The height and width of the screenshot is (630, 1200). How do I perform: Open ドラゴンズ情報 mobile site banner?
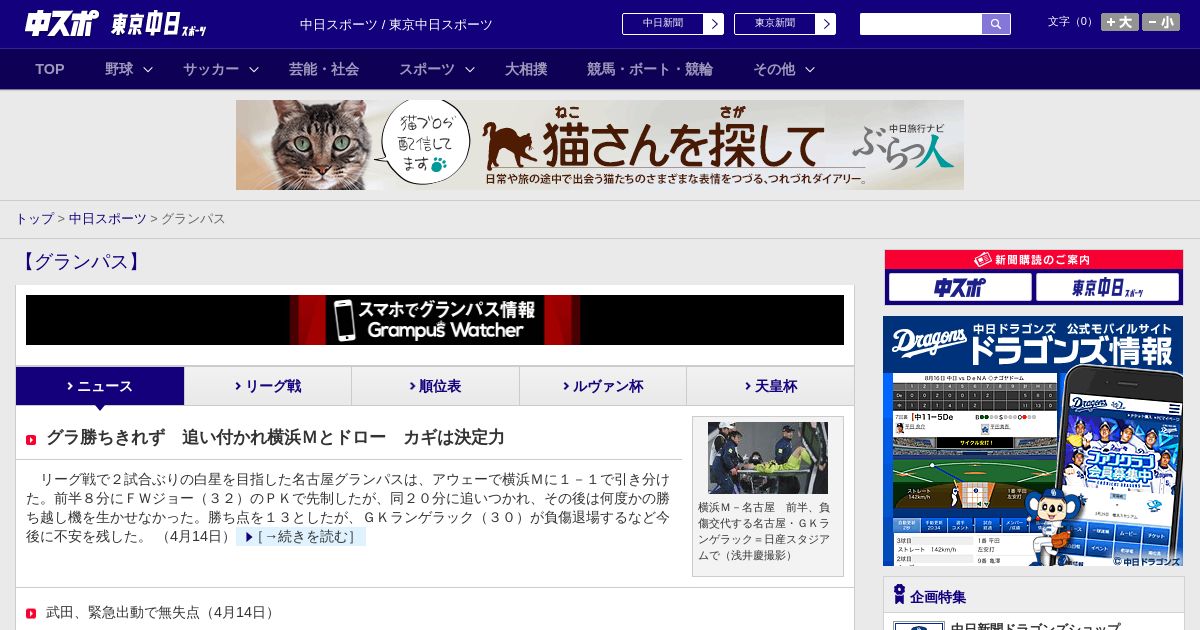click(x=1033, y=441)
